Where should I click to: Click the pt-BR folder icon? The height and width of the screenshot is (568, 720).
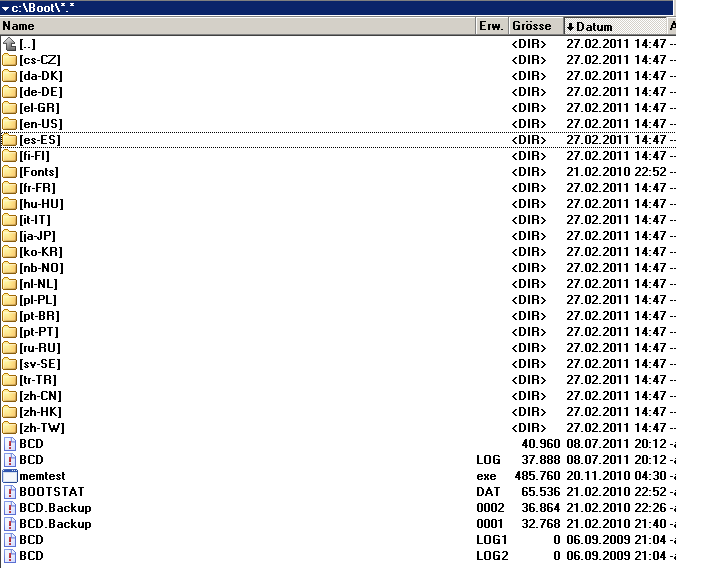point(9,316)
